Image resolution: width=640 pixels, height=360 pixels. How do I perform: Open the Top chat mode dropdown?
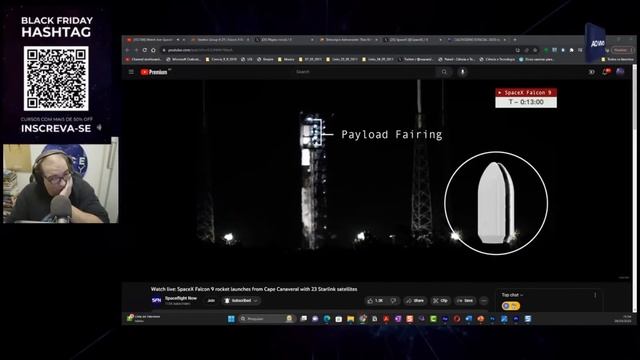point(512,295)
